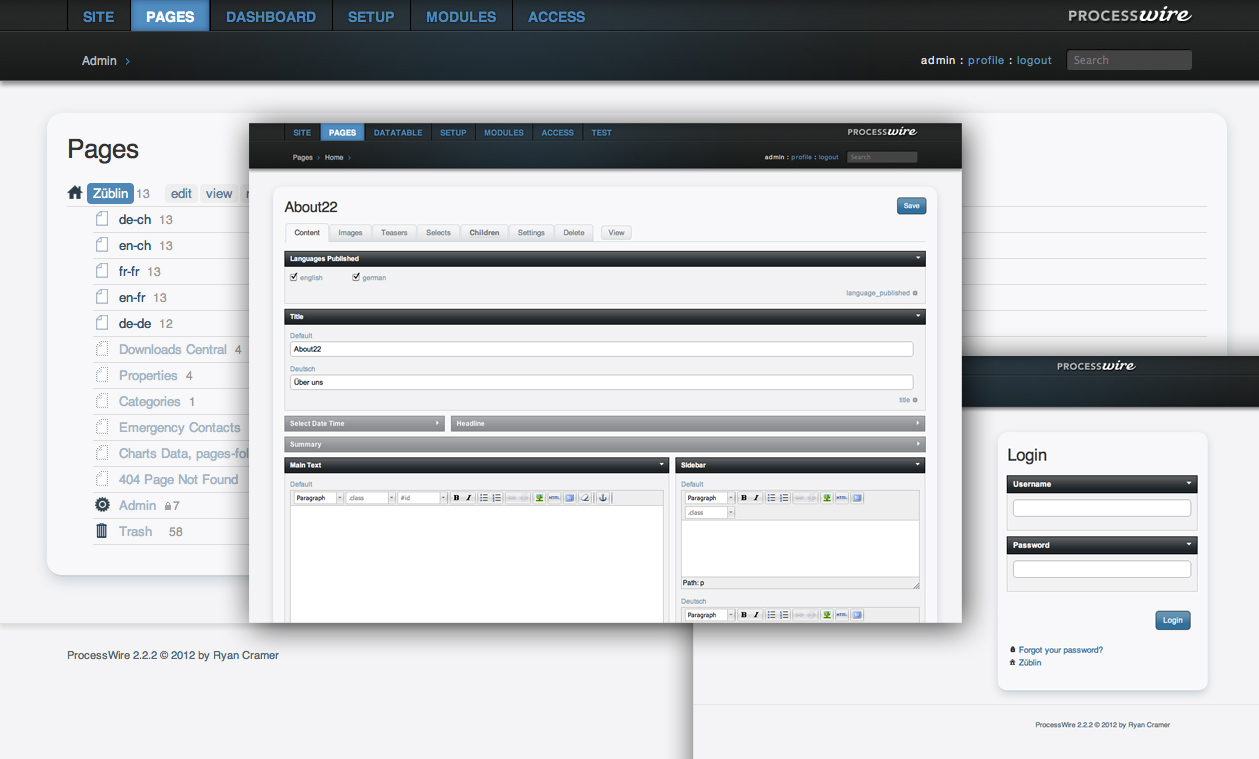Insert anchor in Main Text editor
Image resolution: width=1259 pixels, height=759 pixels.
tap(603, 498)
